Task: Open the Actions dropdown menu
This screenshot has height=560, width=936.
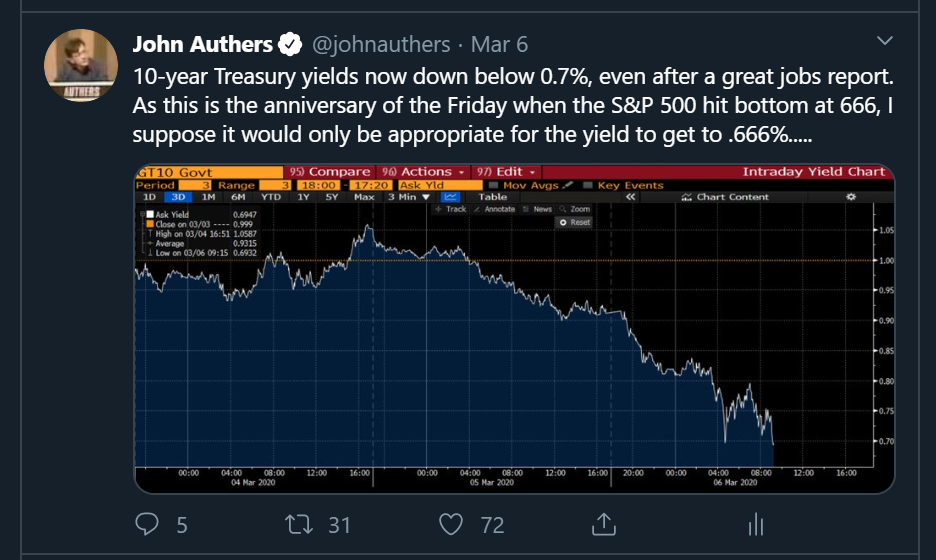Action: point(424,172)
